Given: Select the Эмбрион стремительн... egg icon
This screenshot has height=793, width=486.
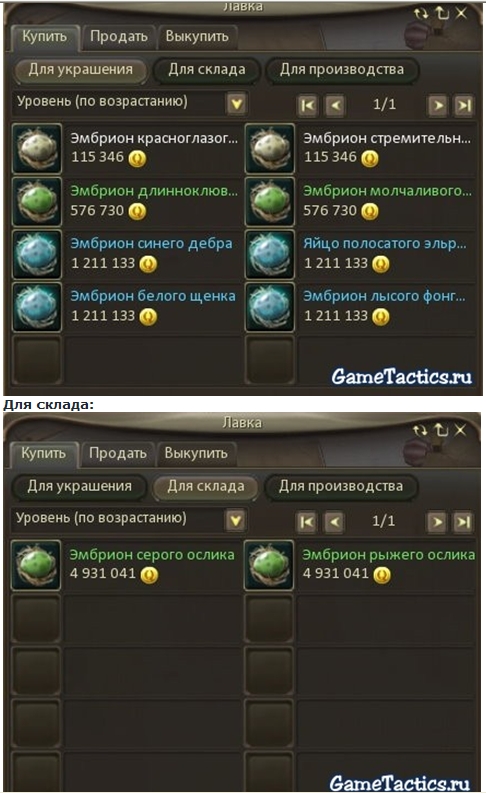Looking at the screenshot, I should pyautogui.click(x=270, y=149).
